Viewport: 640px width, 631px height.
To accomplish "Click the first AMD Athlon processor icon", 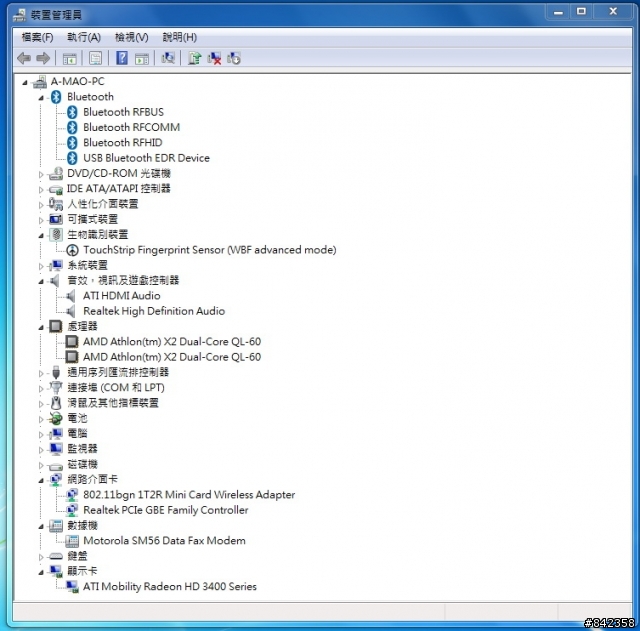I will coord(72,342).
